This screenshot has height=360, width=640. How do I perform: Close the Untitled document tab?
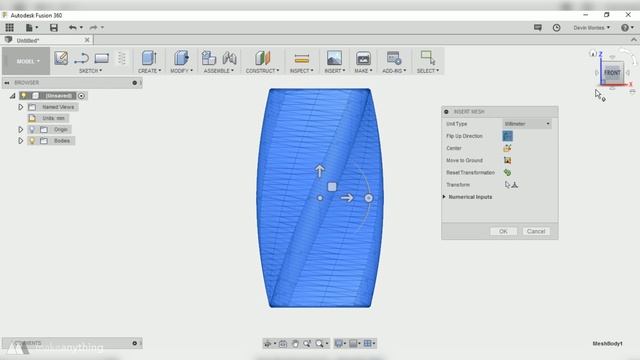[x=87, y=40]
